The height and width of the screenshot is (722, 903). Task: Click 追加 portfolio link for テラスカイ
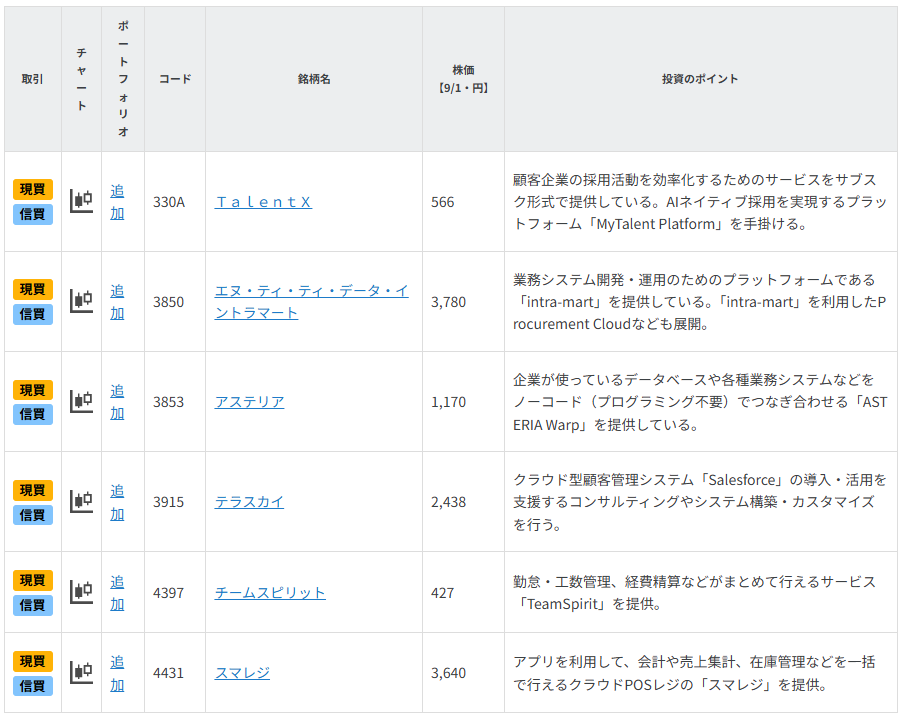click(x=117, y=502)
